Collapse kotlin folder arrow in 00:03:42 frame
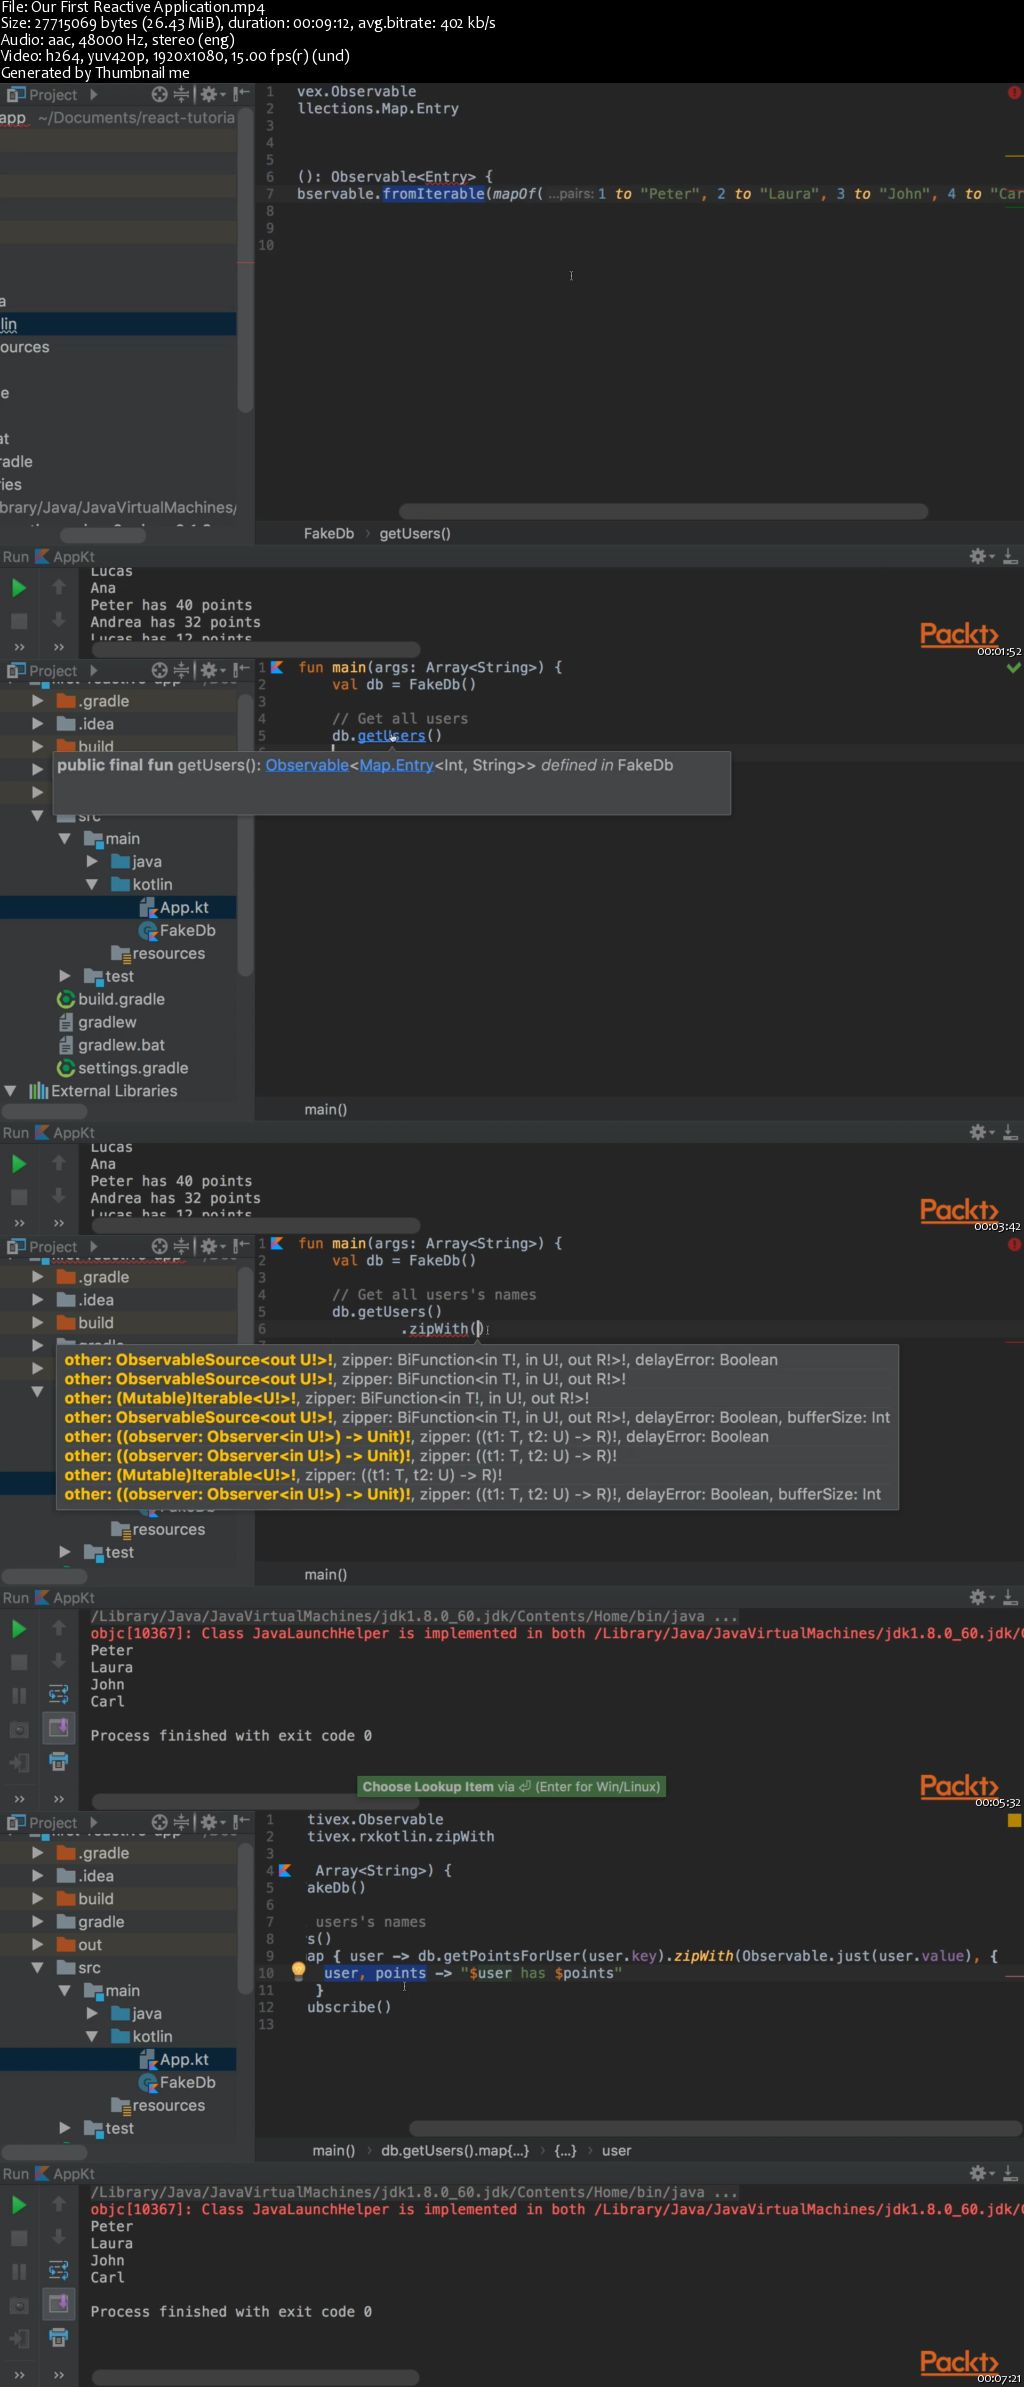 tap(92, 884)
